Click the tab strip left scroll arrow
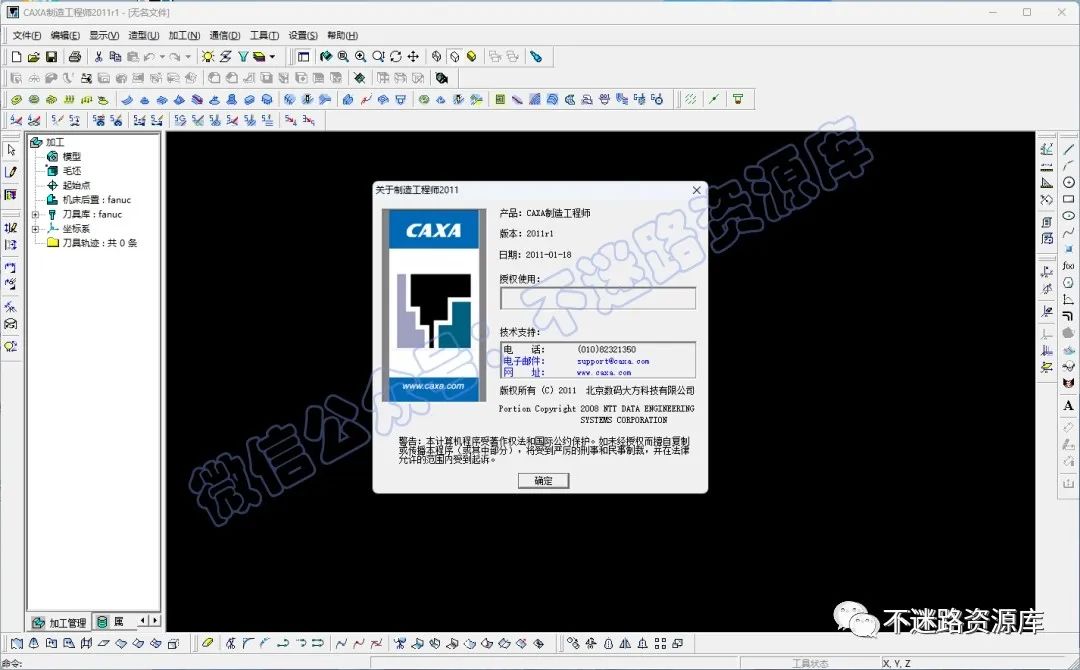The width and height of the screenshot is (1080, 670). [143, 621]
